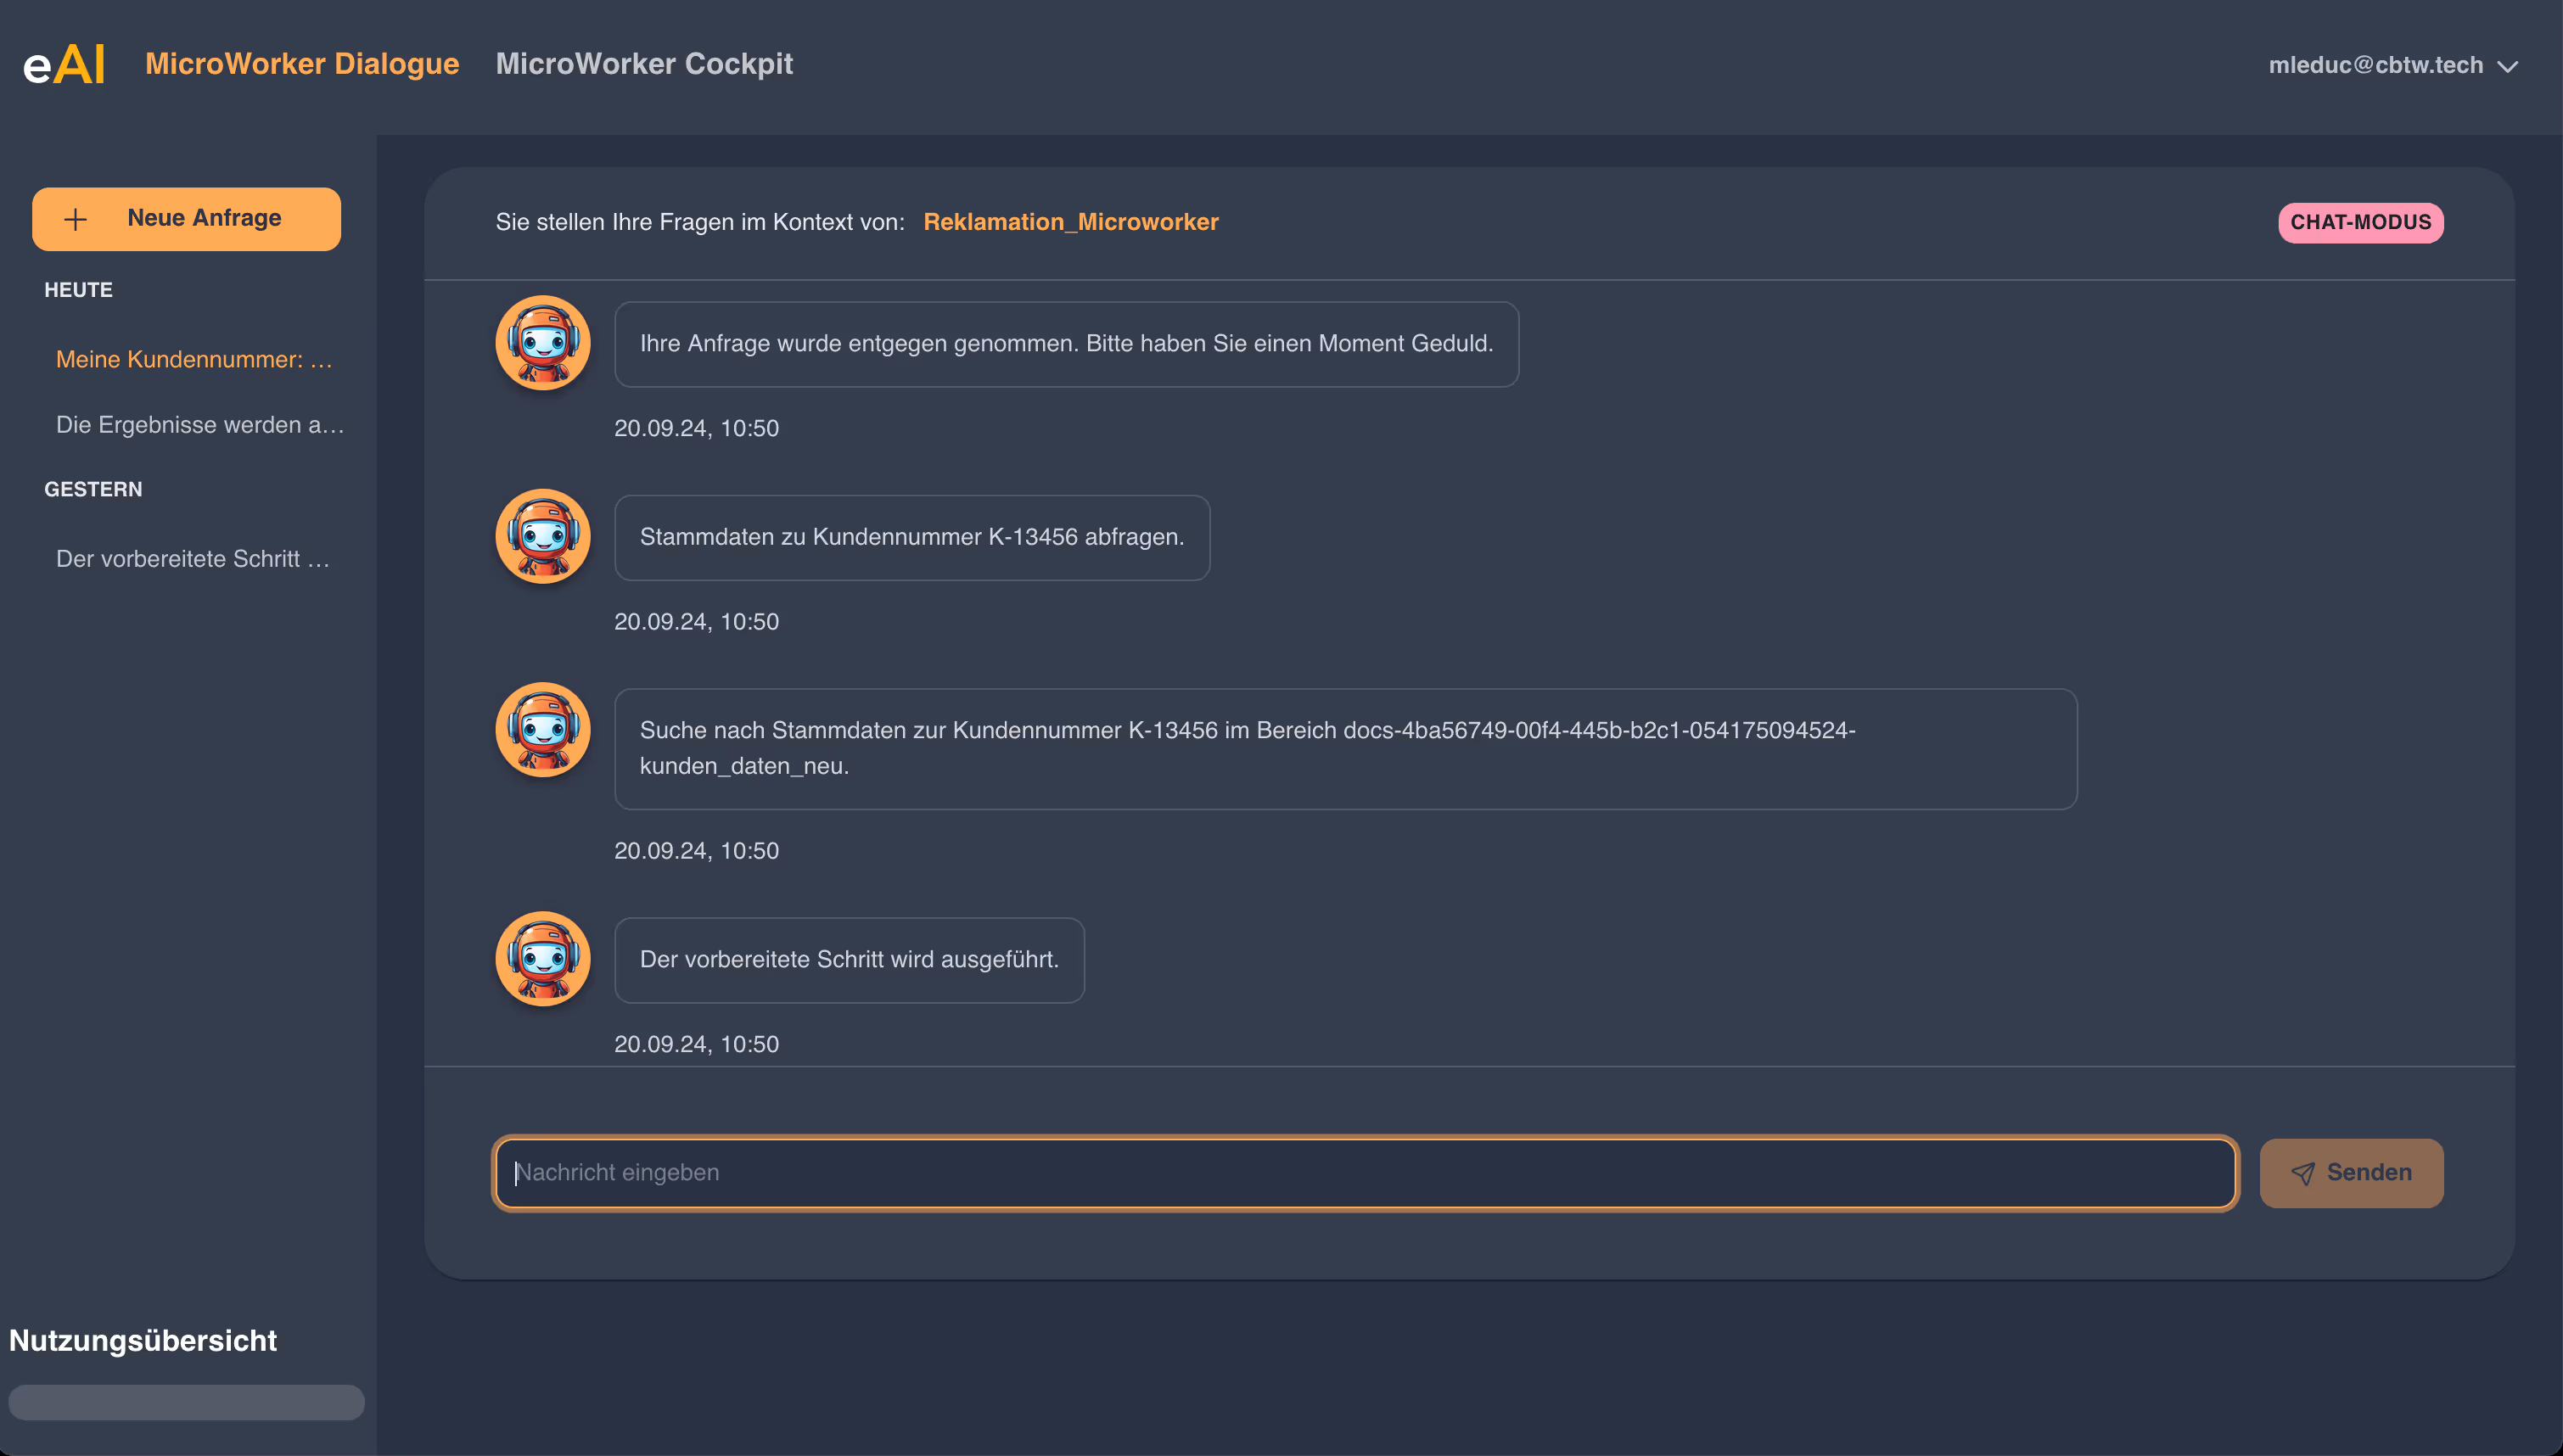The image size is (2563, 1456).
Task: Switch to MicroWorker Dialogue tab
Action: tap(302, 64)
